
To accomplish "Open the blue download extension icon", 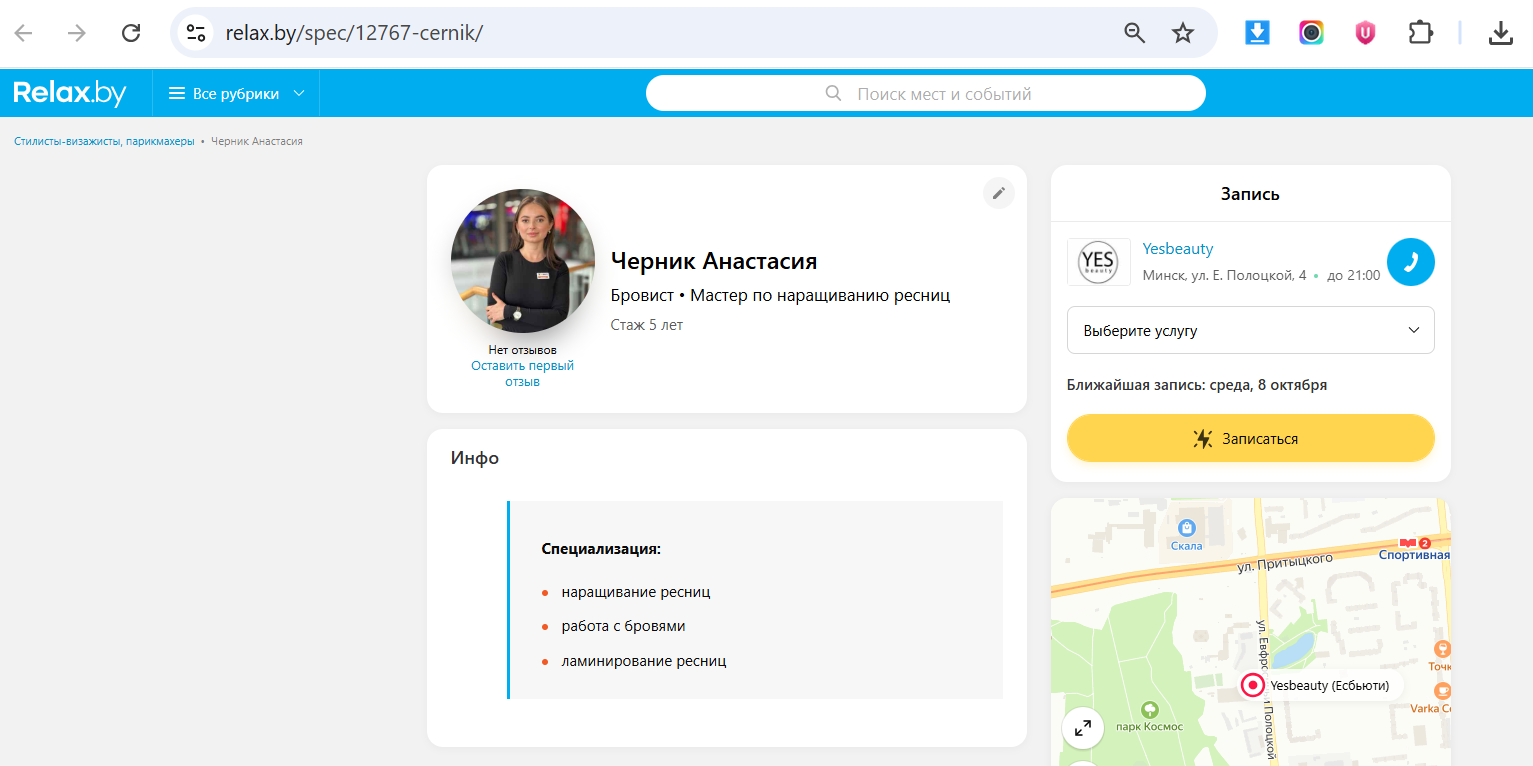I will click(1257, 33).
